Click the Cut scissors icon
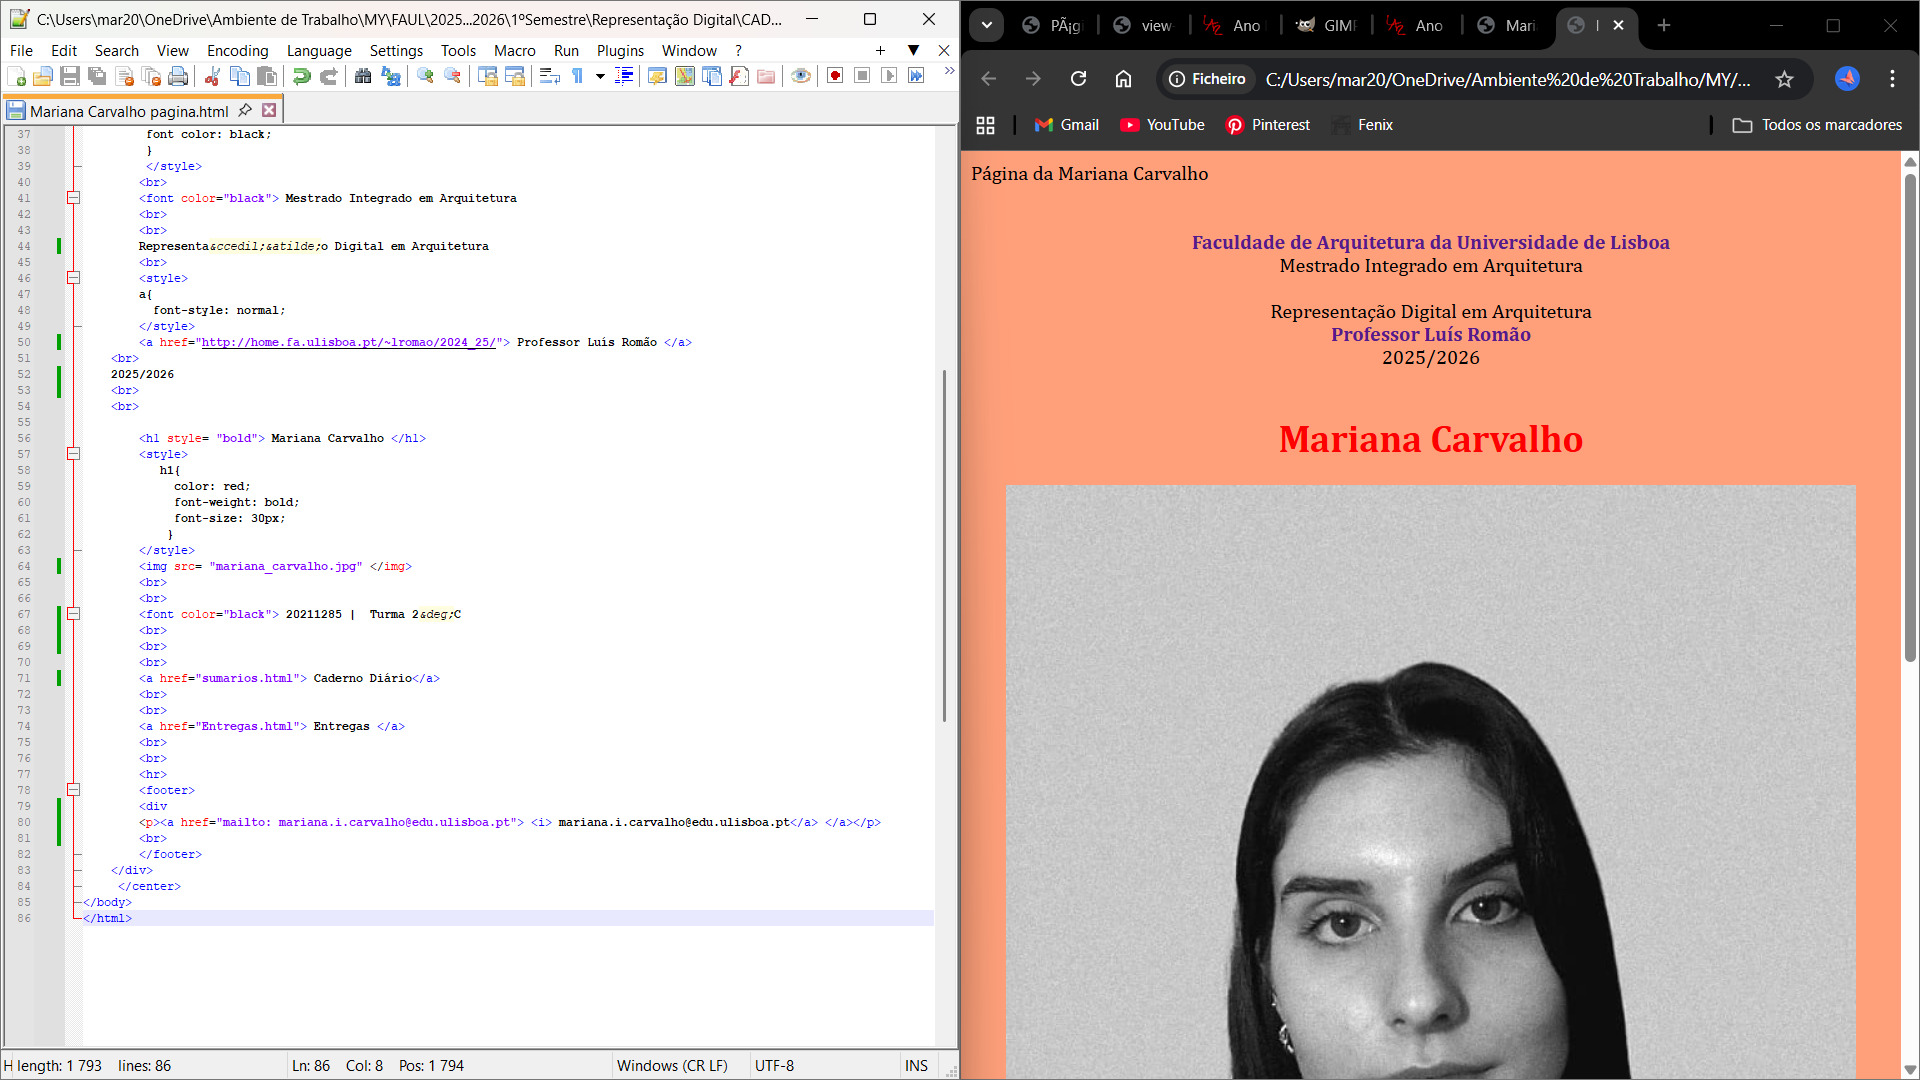This screenshot has width=1920, height=1080. (212, 76)
